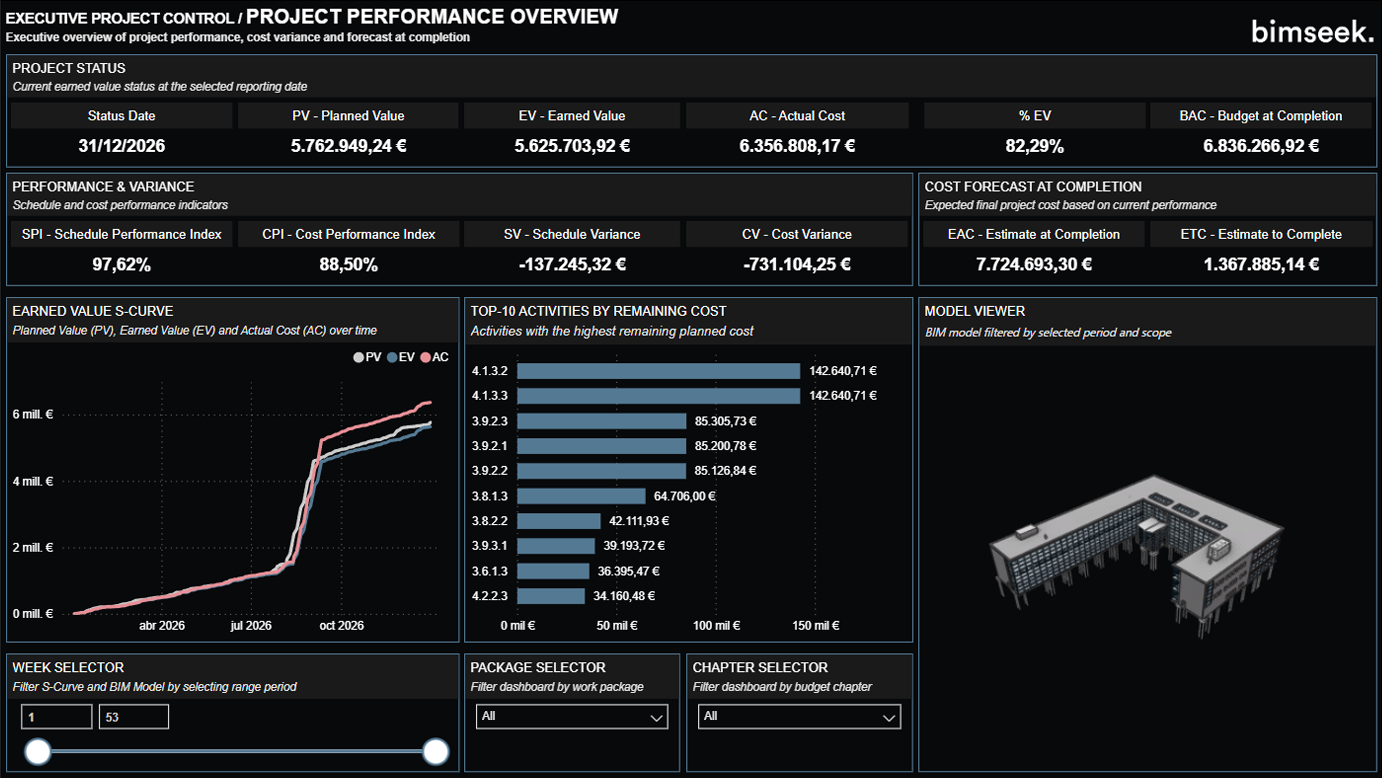Select the 4.2.2.3 activity bar
This screenshot has height=778, width=1382.
tap(551, 596)
